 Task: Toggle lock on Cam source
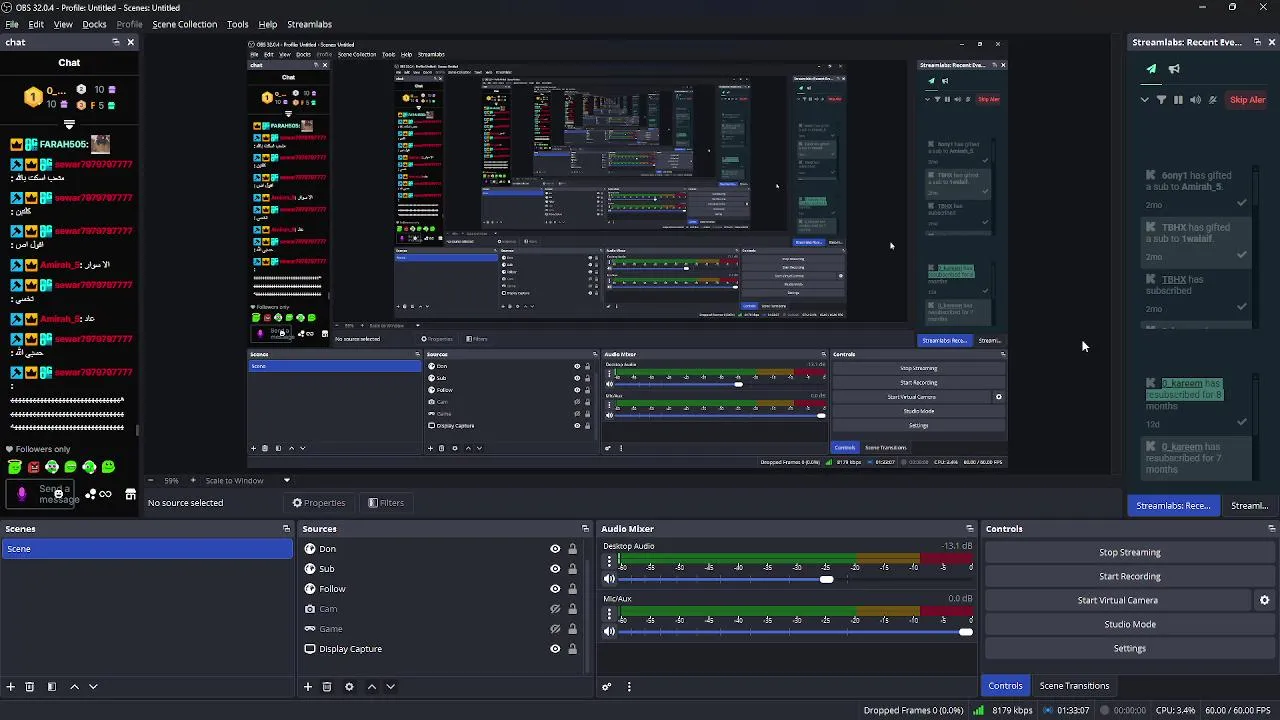click(x=572, y=609)
